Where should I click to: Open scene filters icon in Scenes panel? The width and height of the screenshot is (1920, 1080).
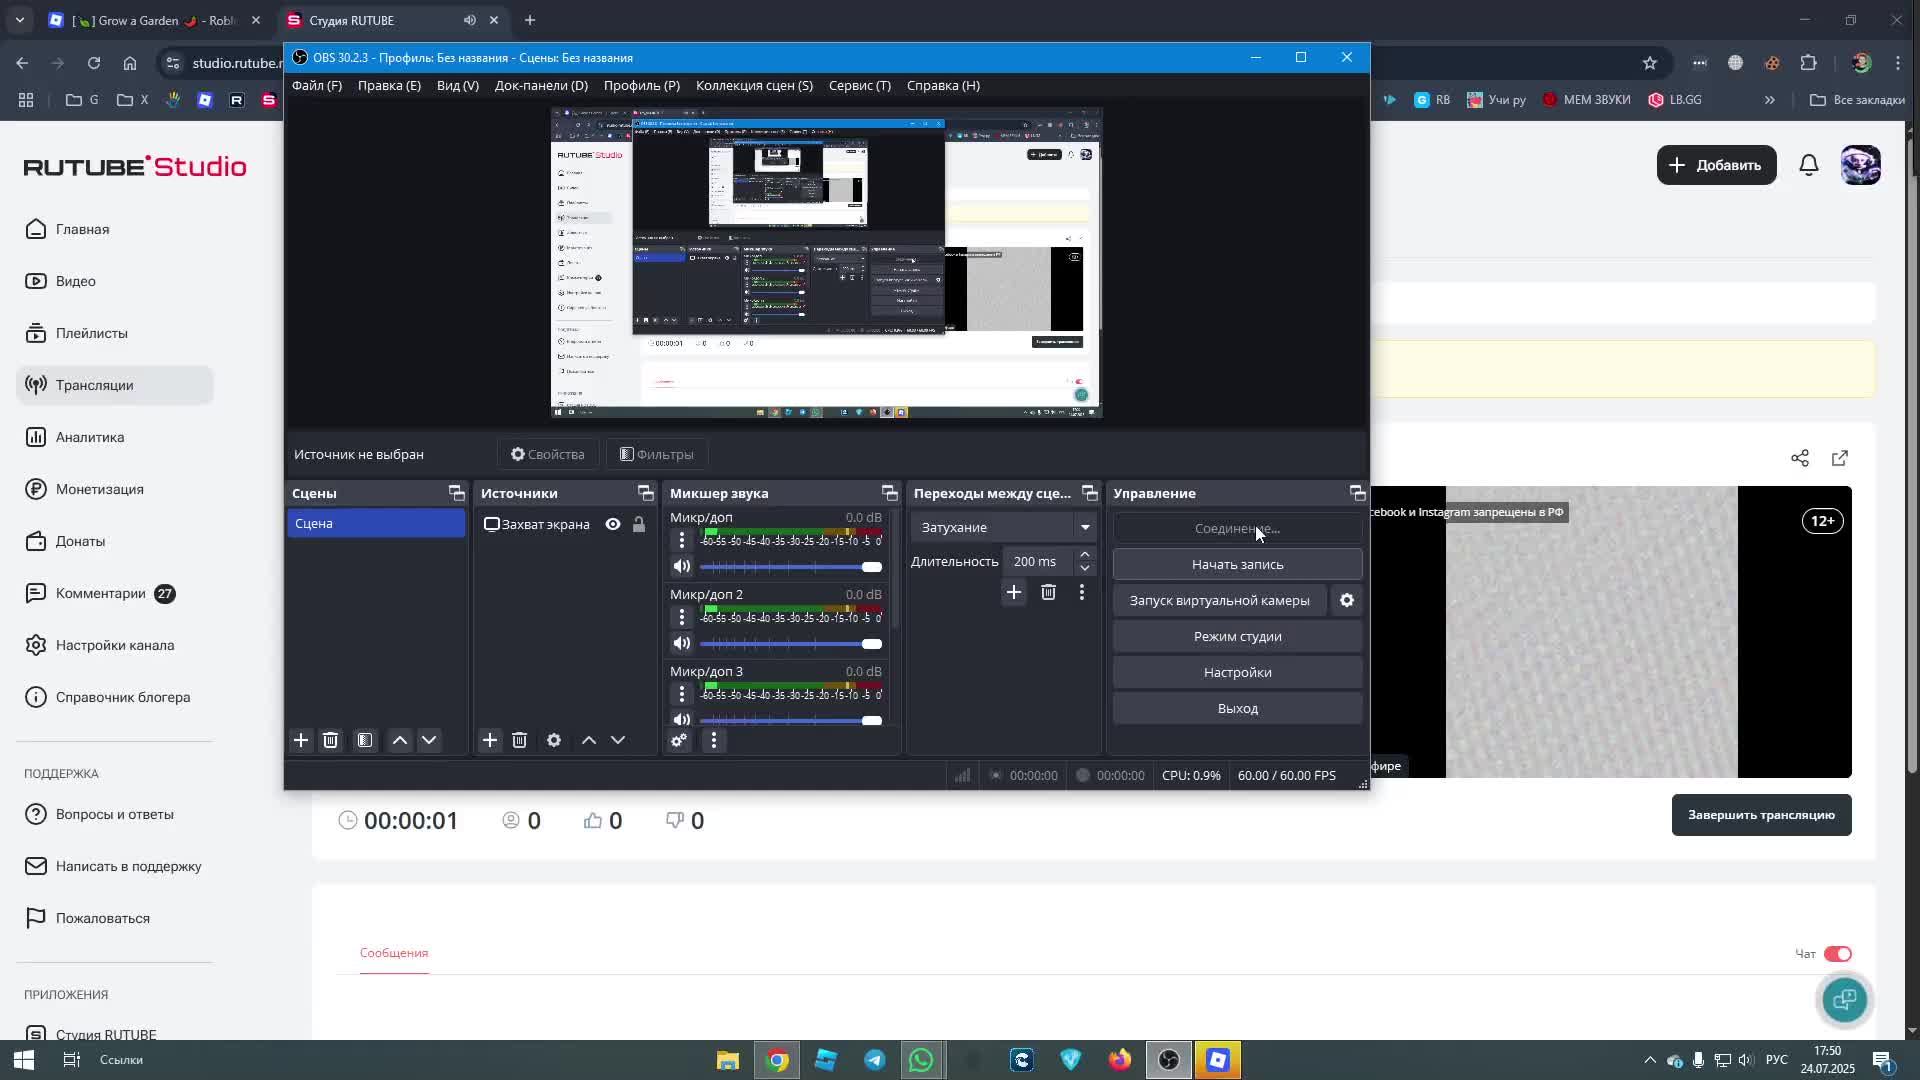click(x=365, y=740)
